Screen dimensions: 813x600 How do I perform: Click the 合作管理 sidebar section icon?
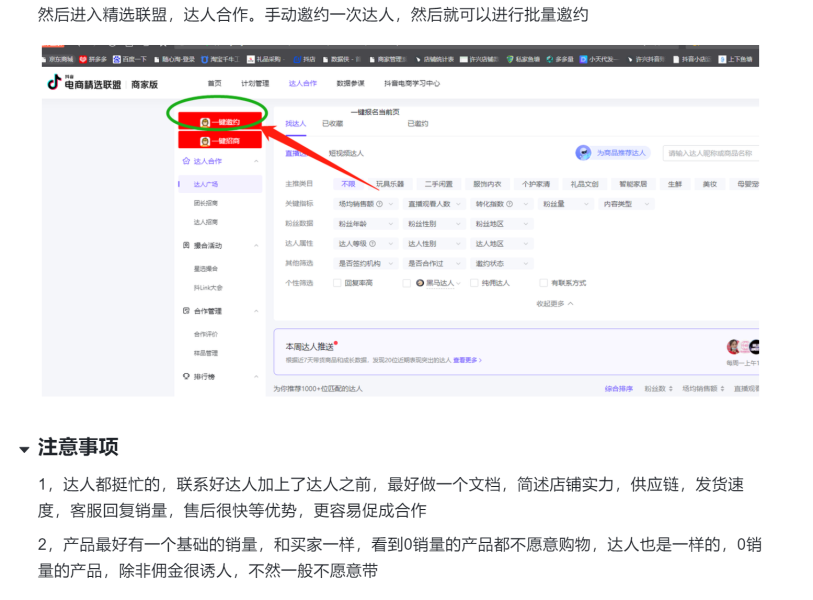[x=187, y=311]
